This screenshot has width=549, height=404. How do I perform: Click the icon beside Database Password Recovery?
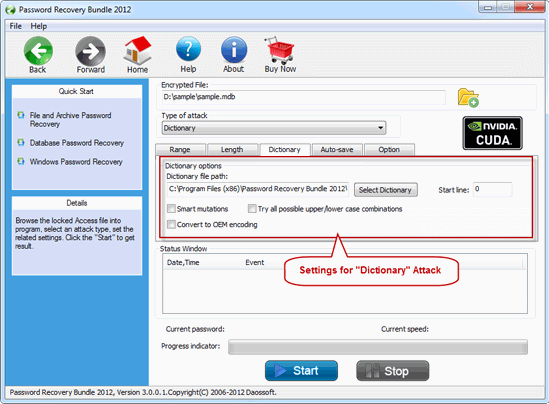21,142
